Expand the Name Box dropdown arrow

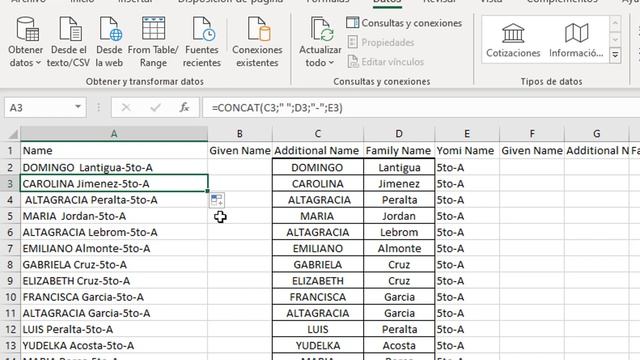[x=78, y=107]
